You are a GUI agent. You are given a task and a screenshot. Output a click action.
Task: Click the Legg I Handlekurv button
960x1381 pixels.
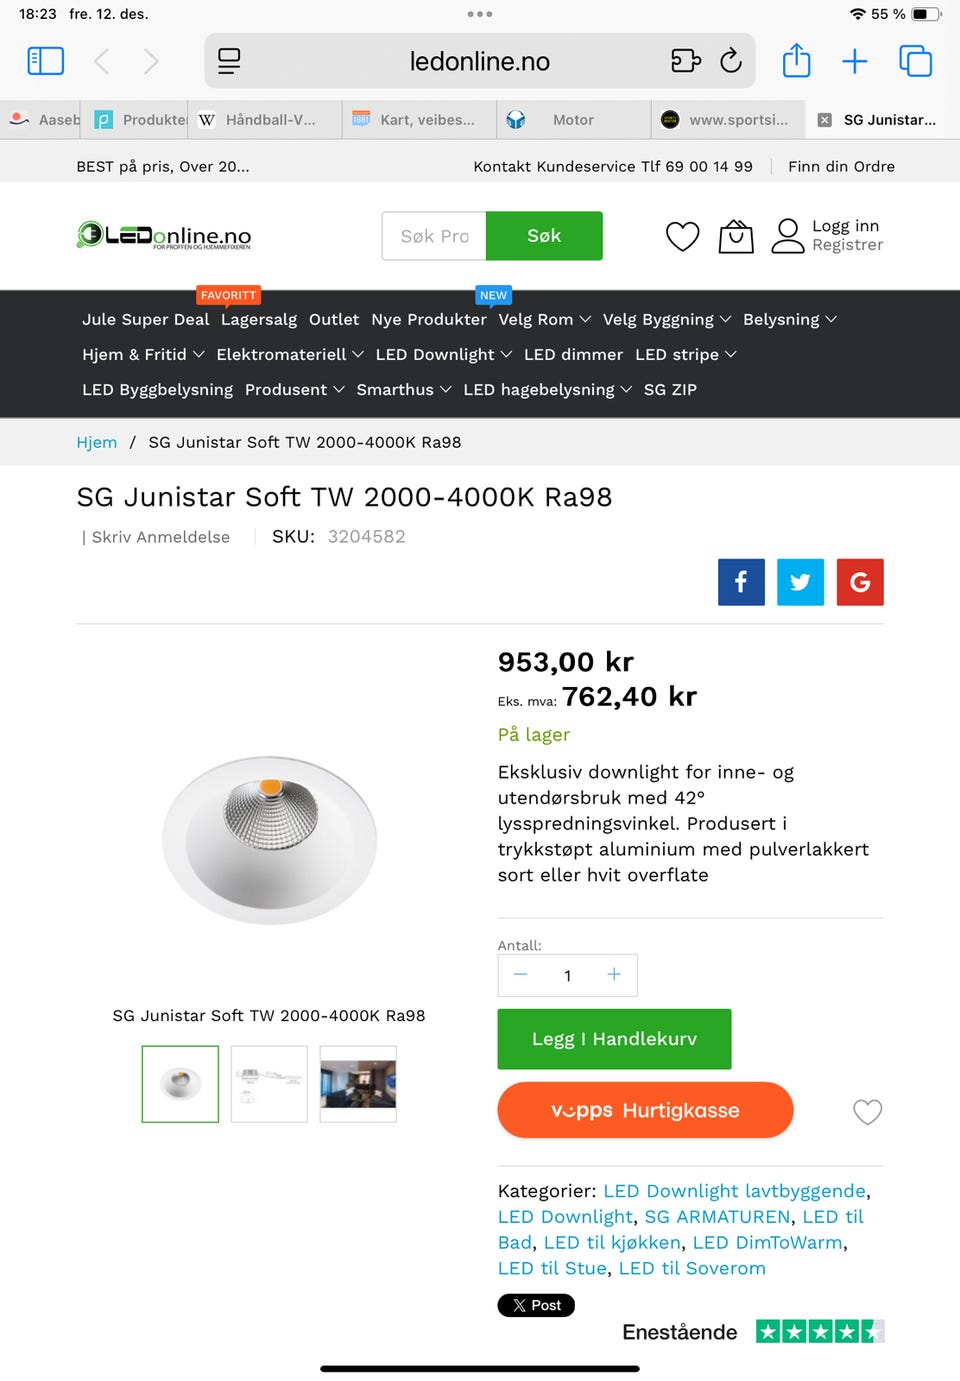(x=614, y=1039)
